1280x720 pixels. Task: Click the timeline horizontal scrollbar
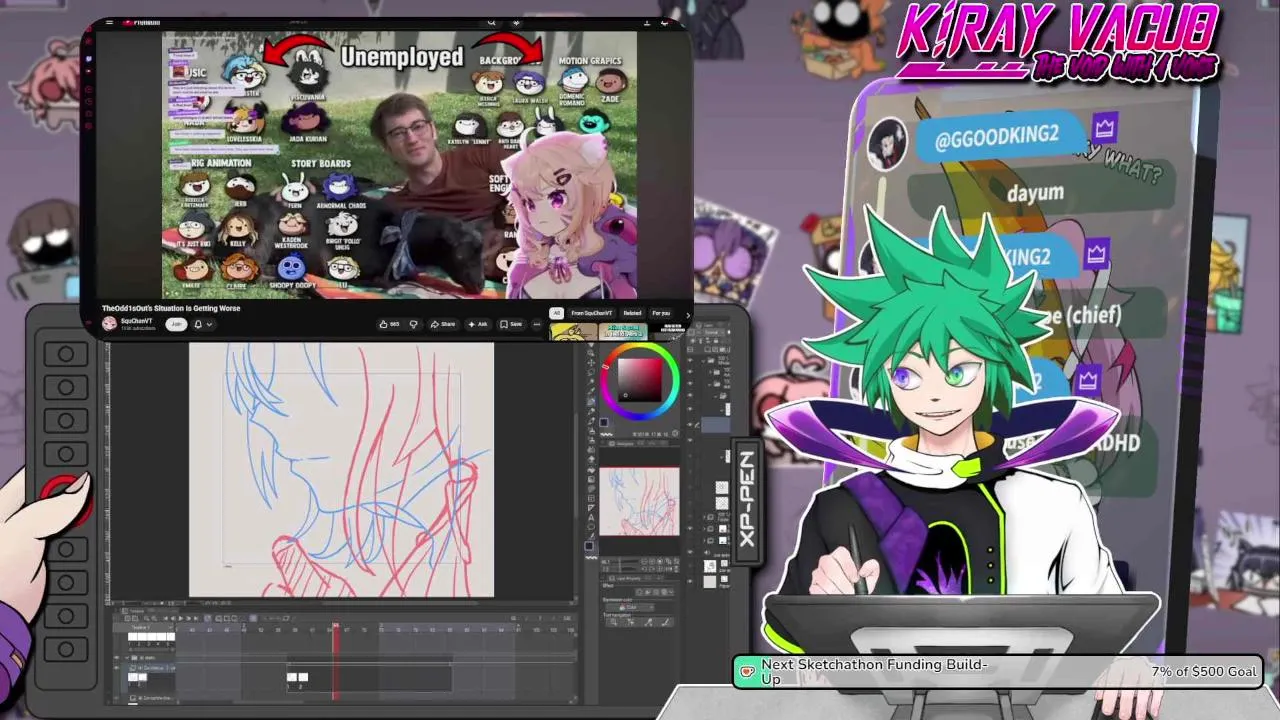[x=270, y=702]
